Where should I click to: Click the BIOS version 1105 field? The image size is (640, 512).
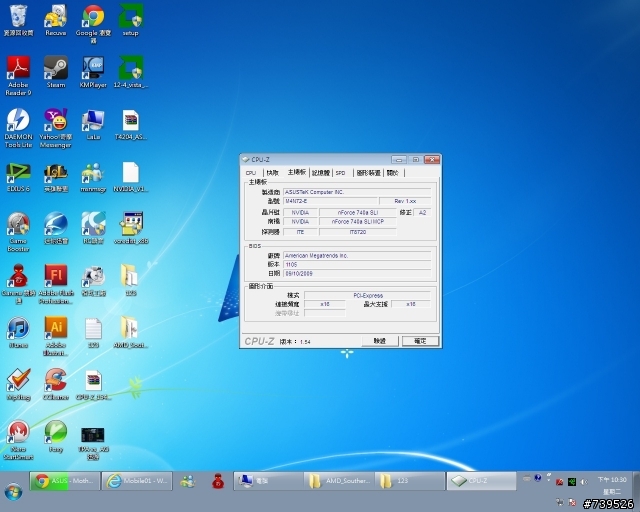coord(357,265)
